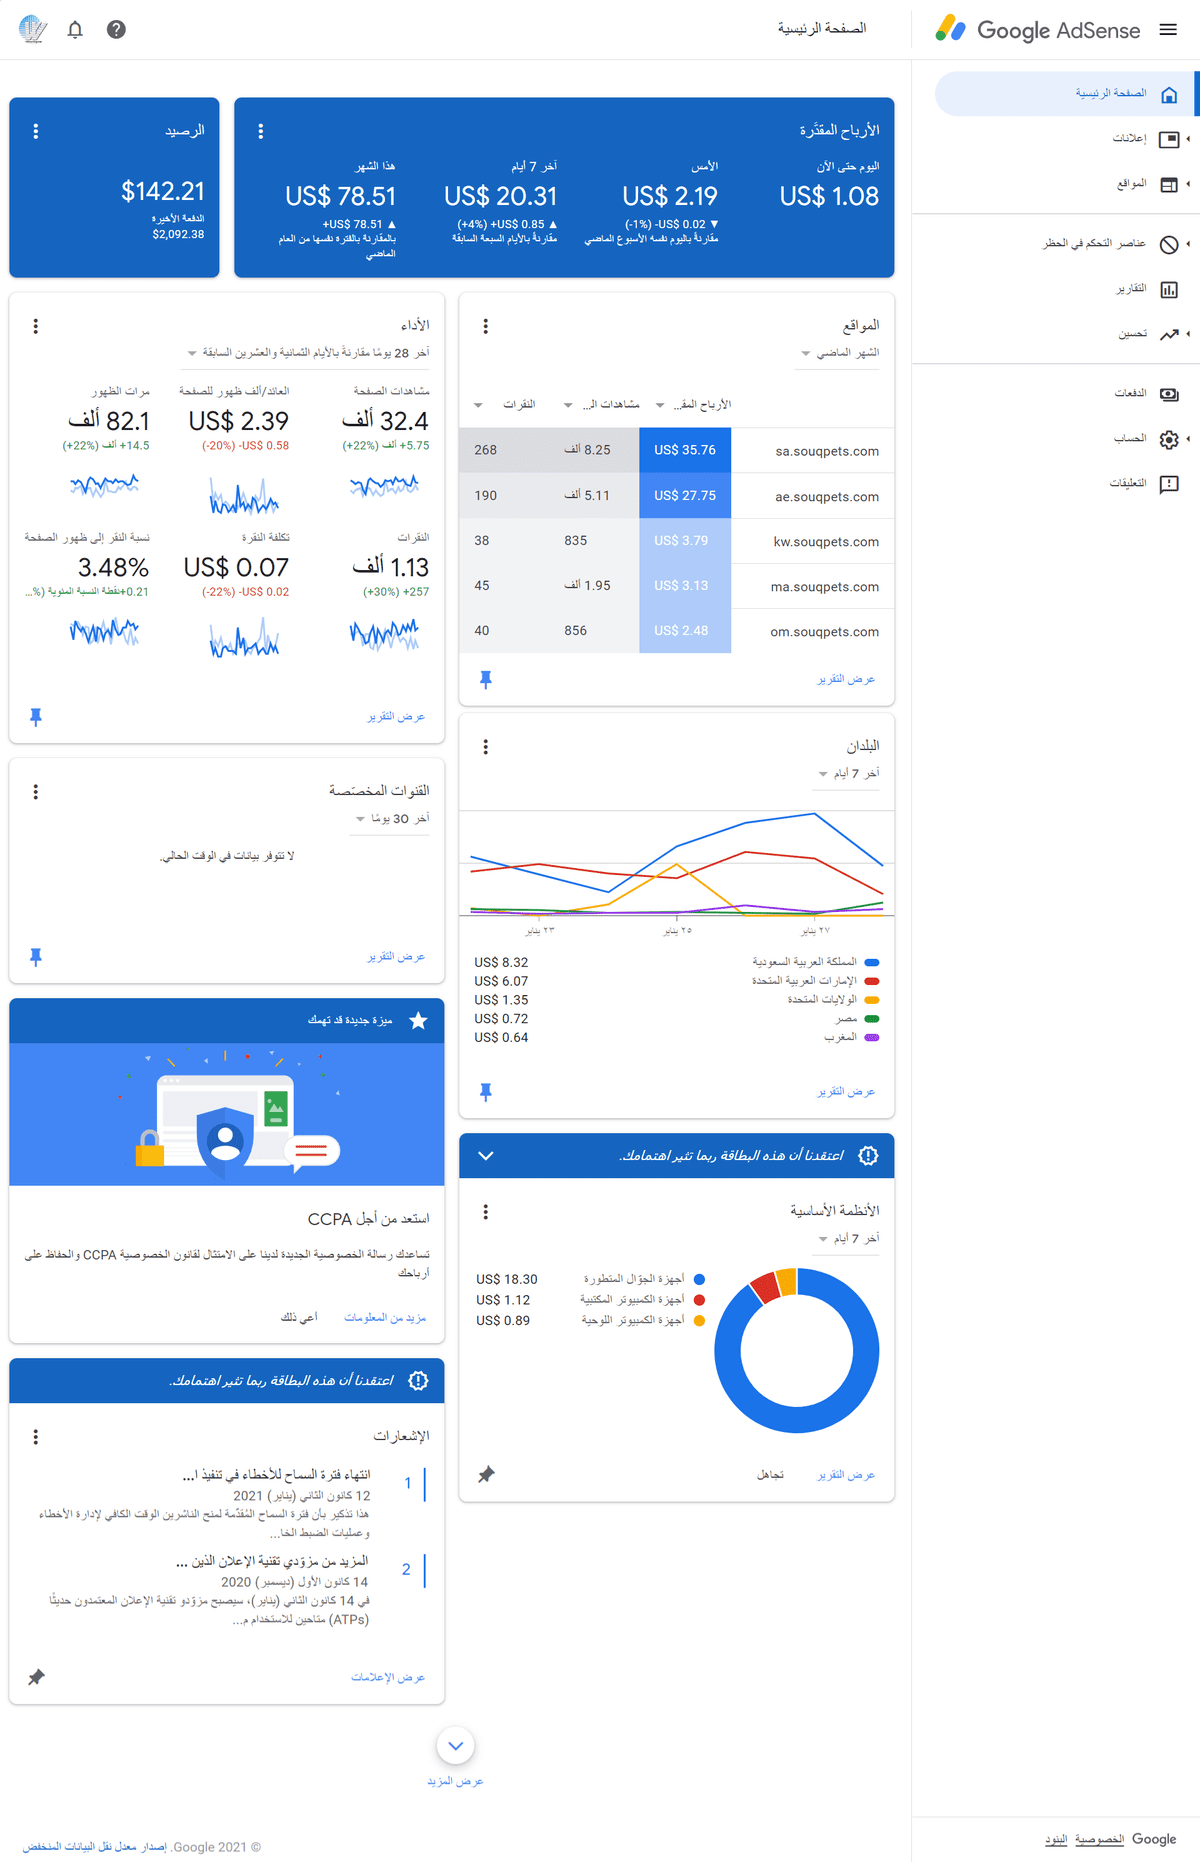This screenshot has height=1862, width=1200.
Task: Unpin the countries card
Action: click(x=486, y=1092)
